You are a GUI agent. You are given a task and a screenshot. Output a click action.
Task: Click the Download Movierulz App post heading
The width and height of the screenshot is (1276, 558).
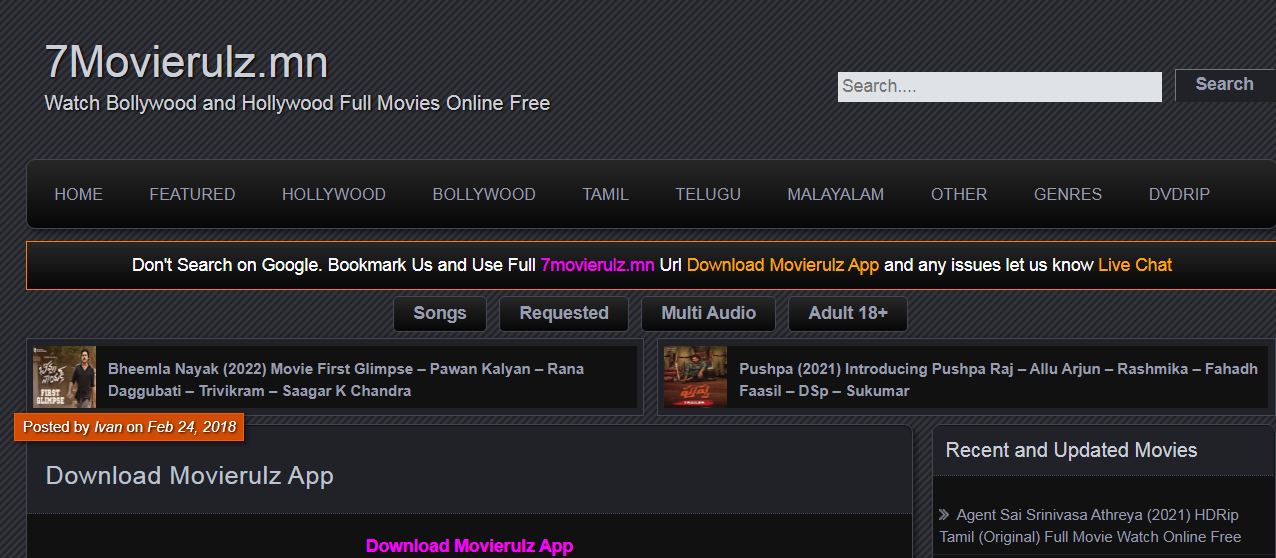[x=190, y=476]
